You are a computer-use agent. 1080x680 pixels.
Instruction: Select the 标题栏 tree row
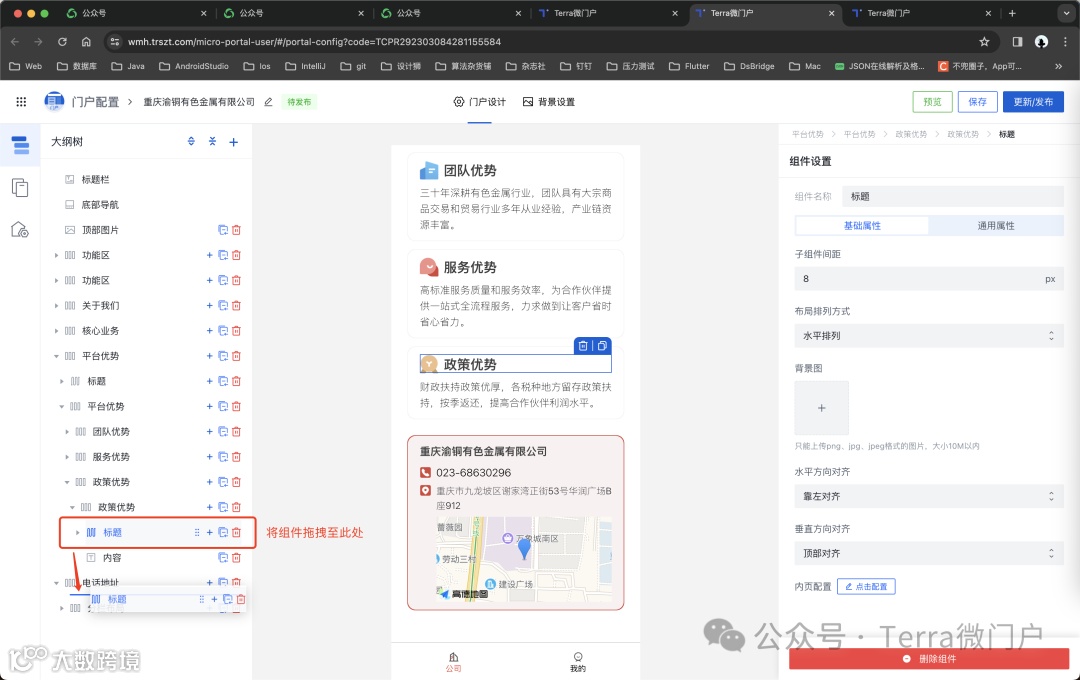pos(146,179)
